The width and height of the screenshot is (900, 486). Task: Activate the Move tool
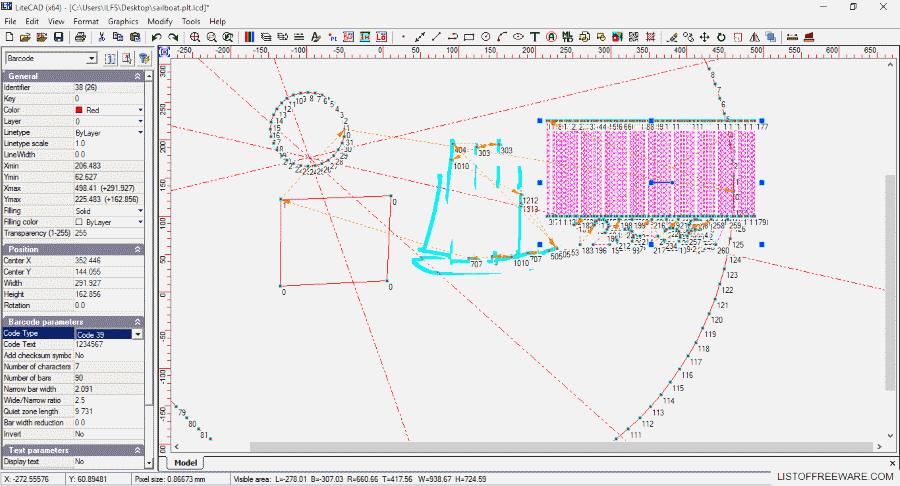(x=705, y=37)
